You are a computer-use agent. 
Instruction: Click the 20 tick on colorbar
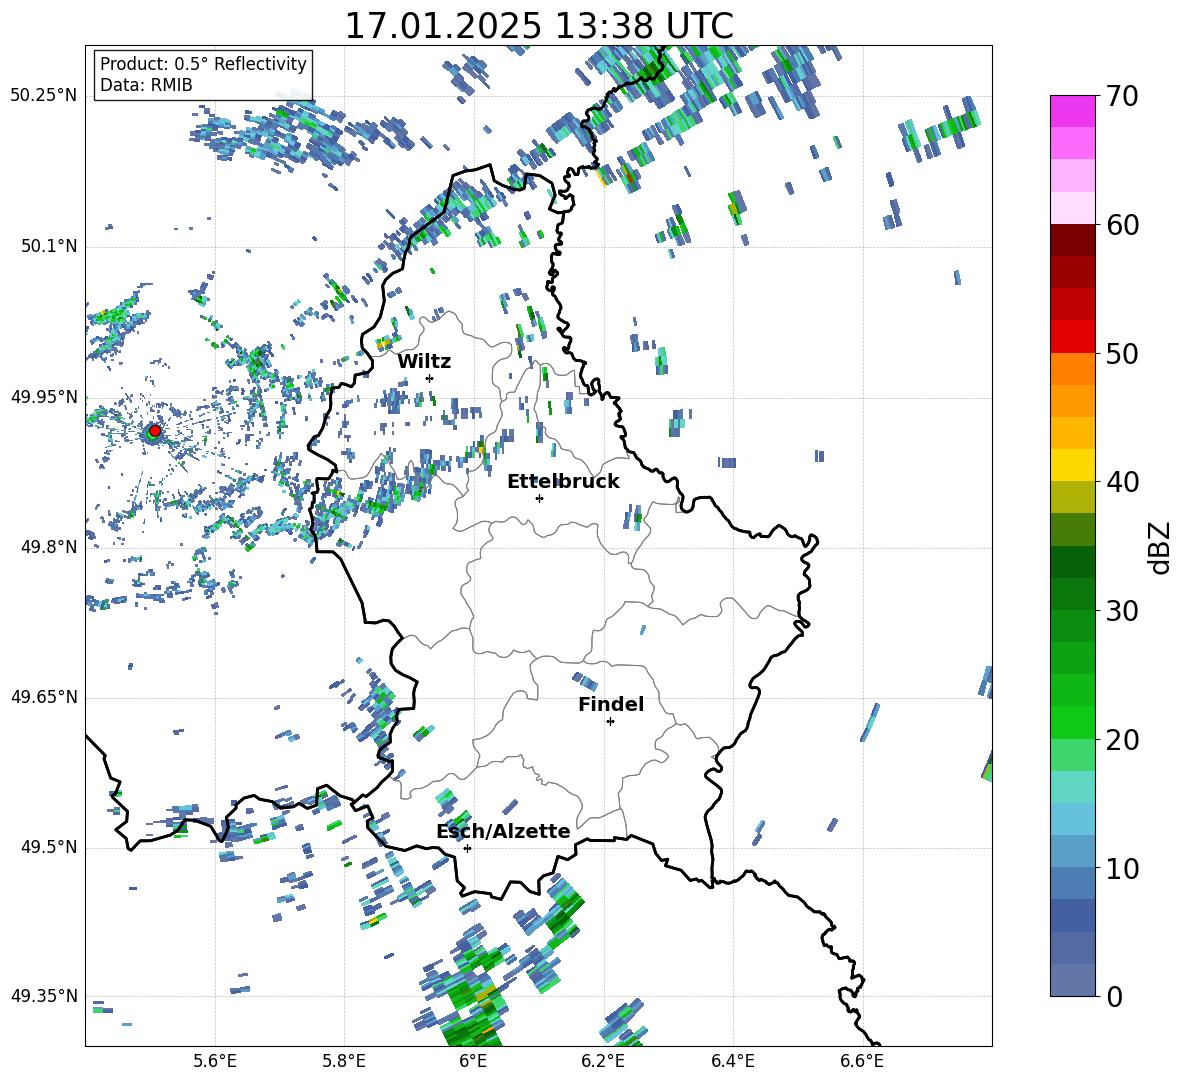click(1123, 740)
